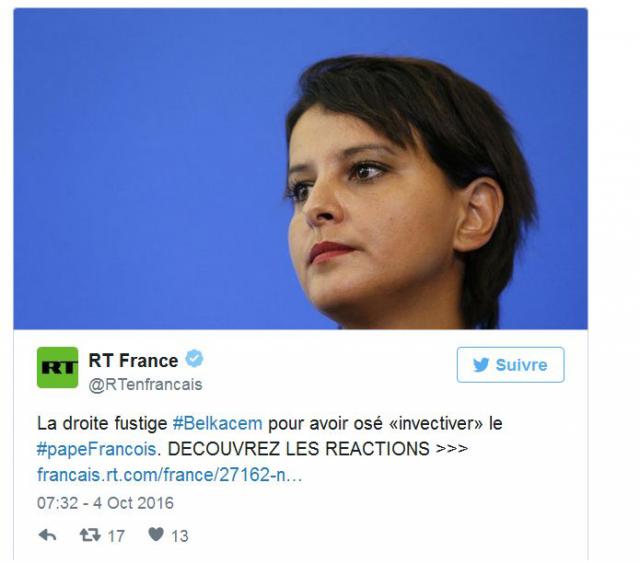Open the francais.rt.com article link
Viewport: 640px width, 563px height.
point(169,475)
